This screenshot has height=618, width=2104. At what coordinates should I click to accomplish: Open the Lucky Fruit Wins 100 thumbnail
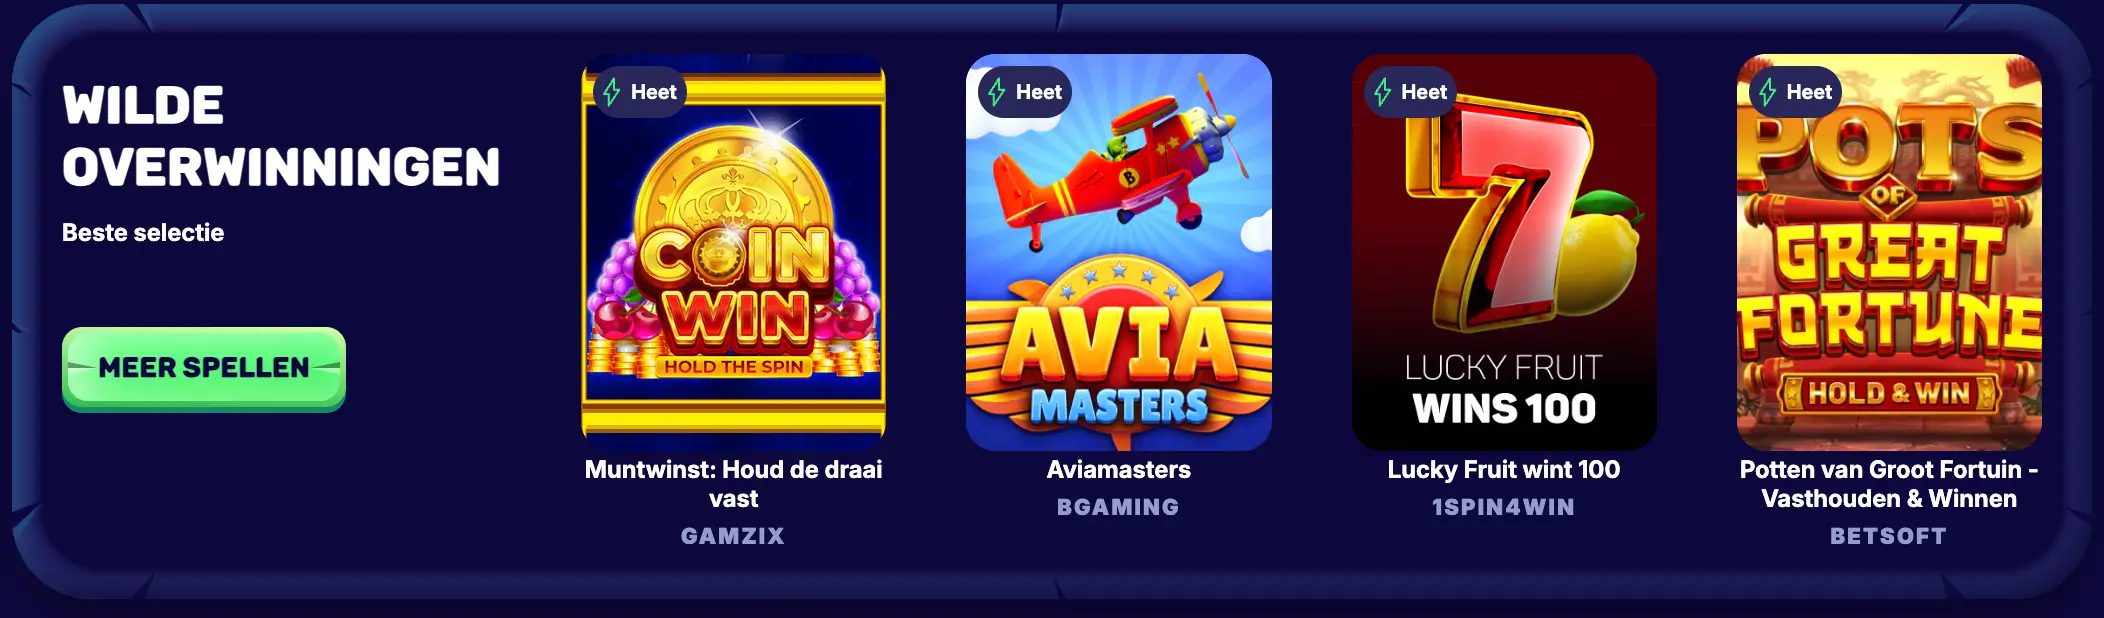1504,252
